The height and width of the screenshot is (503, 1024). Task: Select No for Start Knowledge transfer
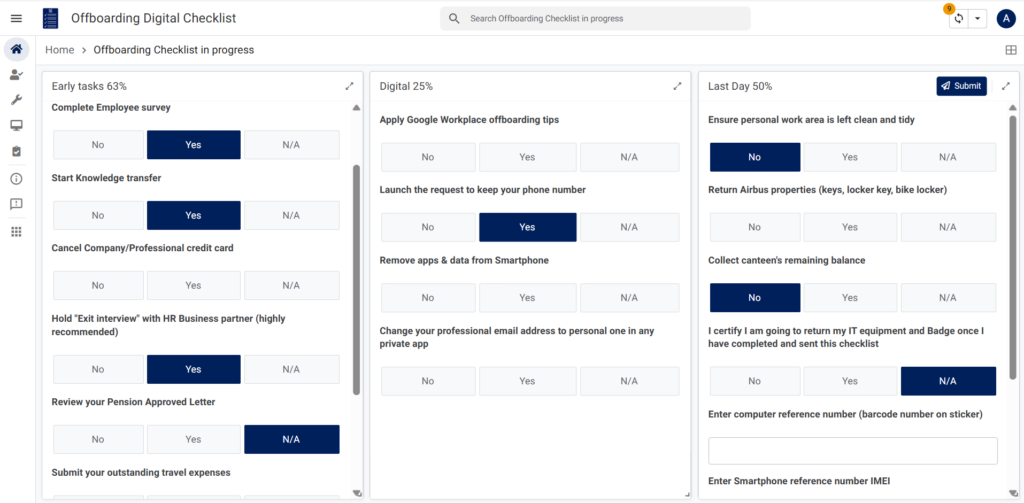98,216
